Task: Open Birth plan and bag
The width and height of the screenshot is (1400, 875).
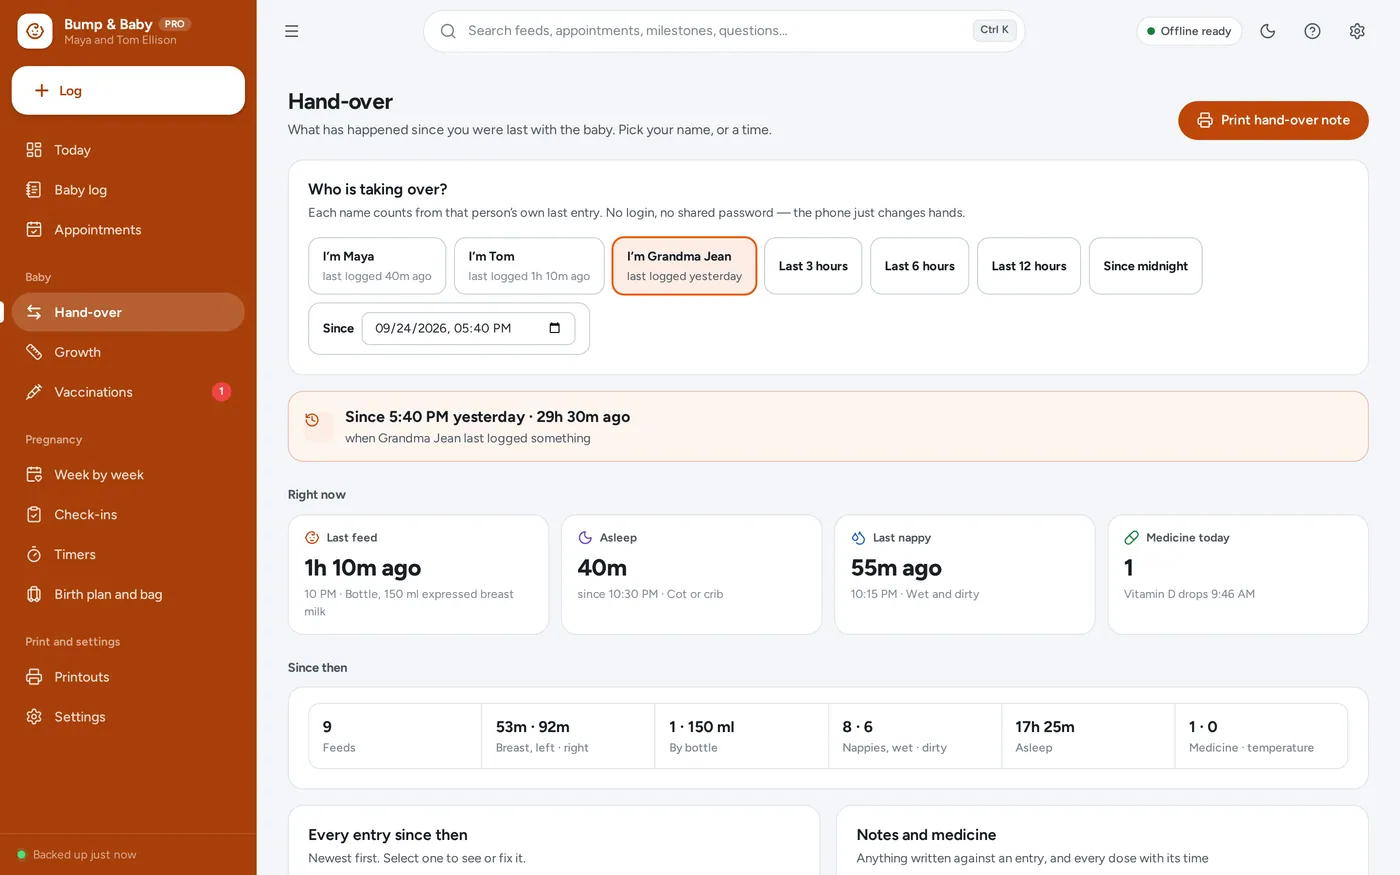Action: click(x=128, y=595)
